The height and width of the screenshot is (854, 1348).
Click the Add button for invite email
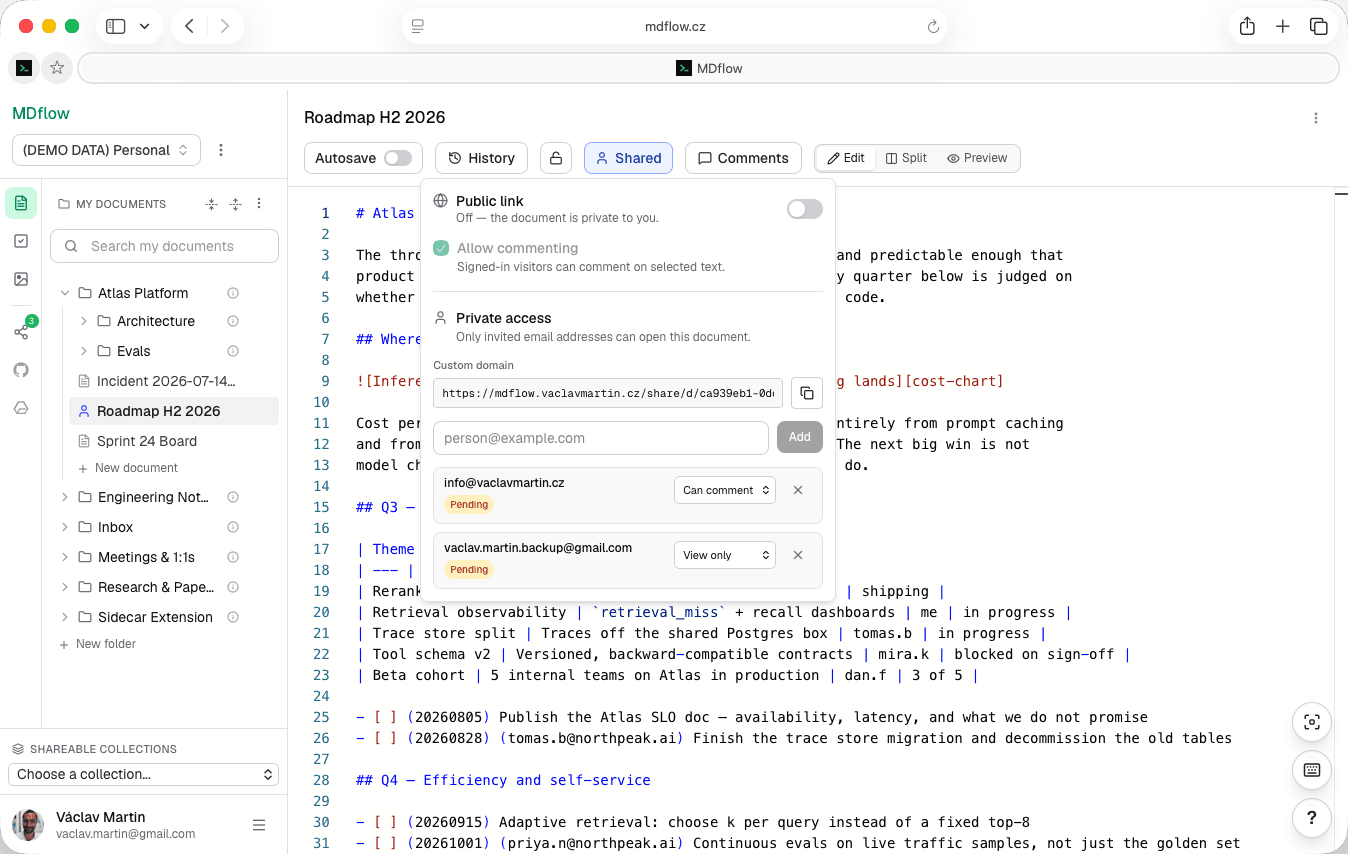(800, 437)
